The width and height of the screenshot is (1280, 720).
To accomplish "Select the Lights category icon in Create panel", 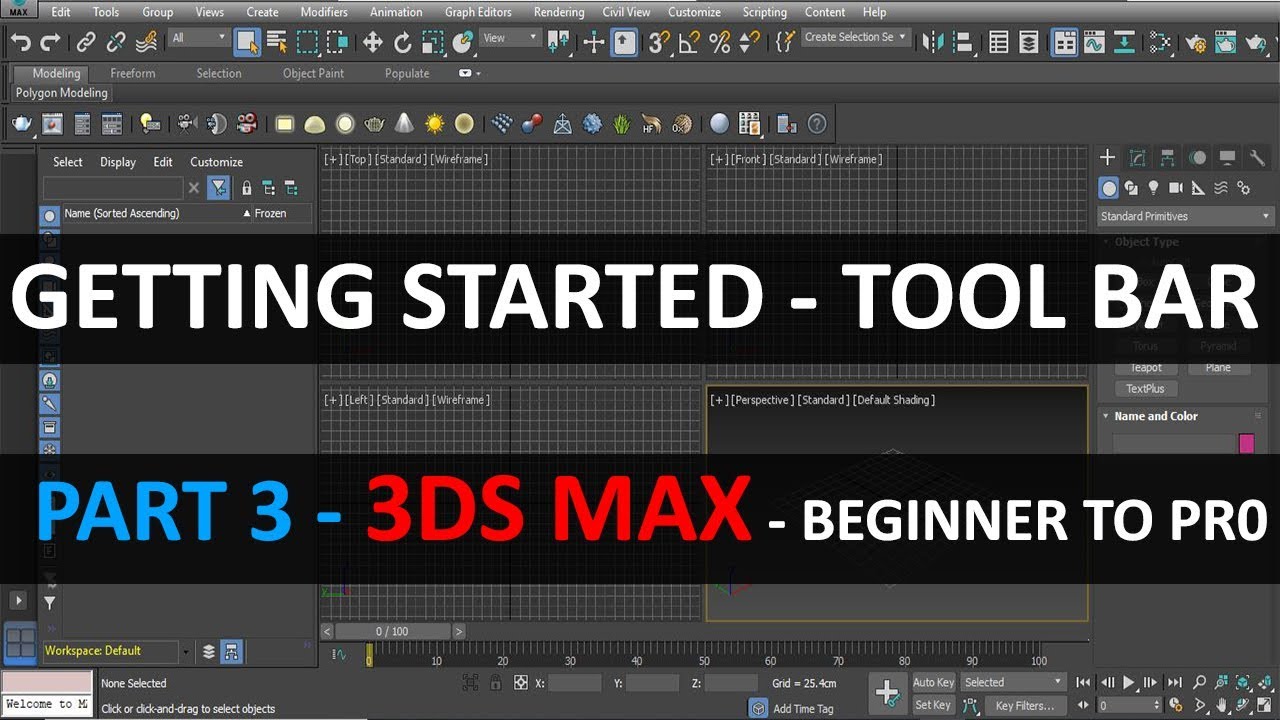I will 1153,188.
